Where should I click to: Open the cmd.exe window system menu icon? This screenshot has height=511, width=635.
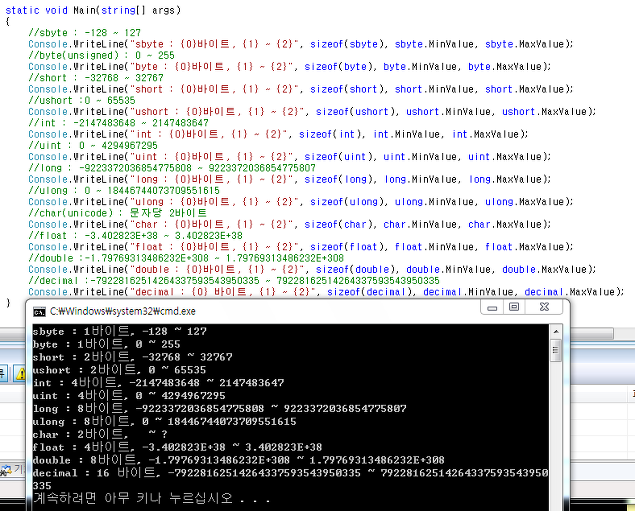(x=39, y=311)
